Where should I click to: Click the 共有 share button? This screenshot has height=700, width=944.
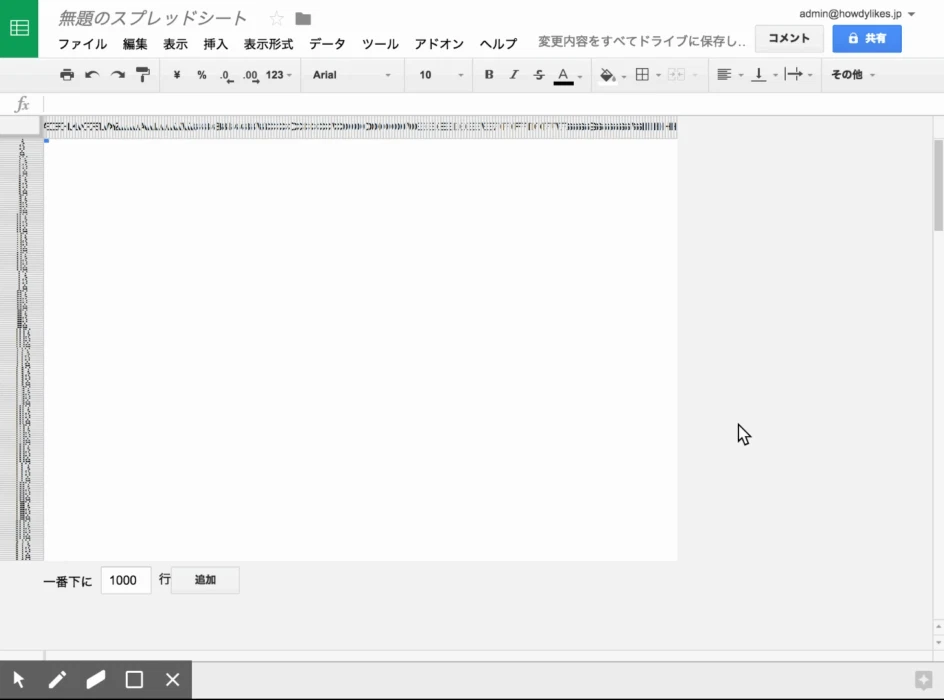click(867, 39)
